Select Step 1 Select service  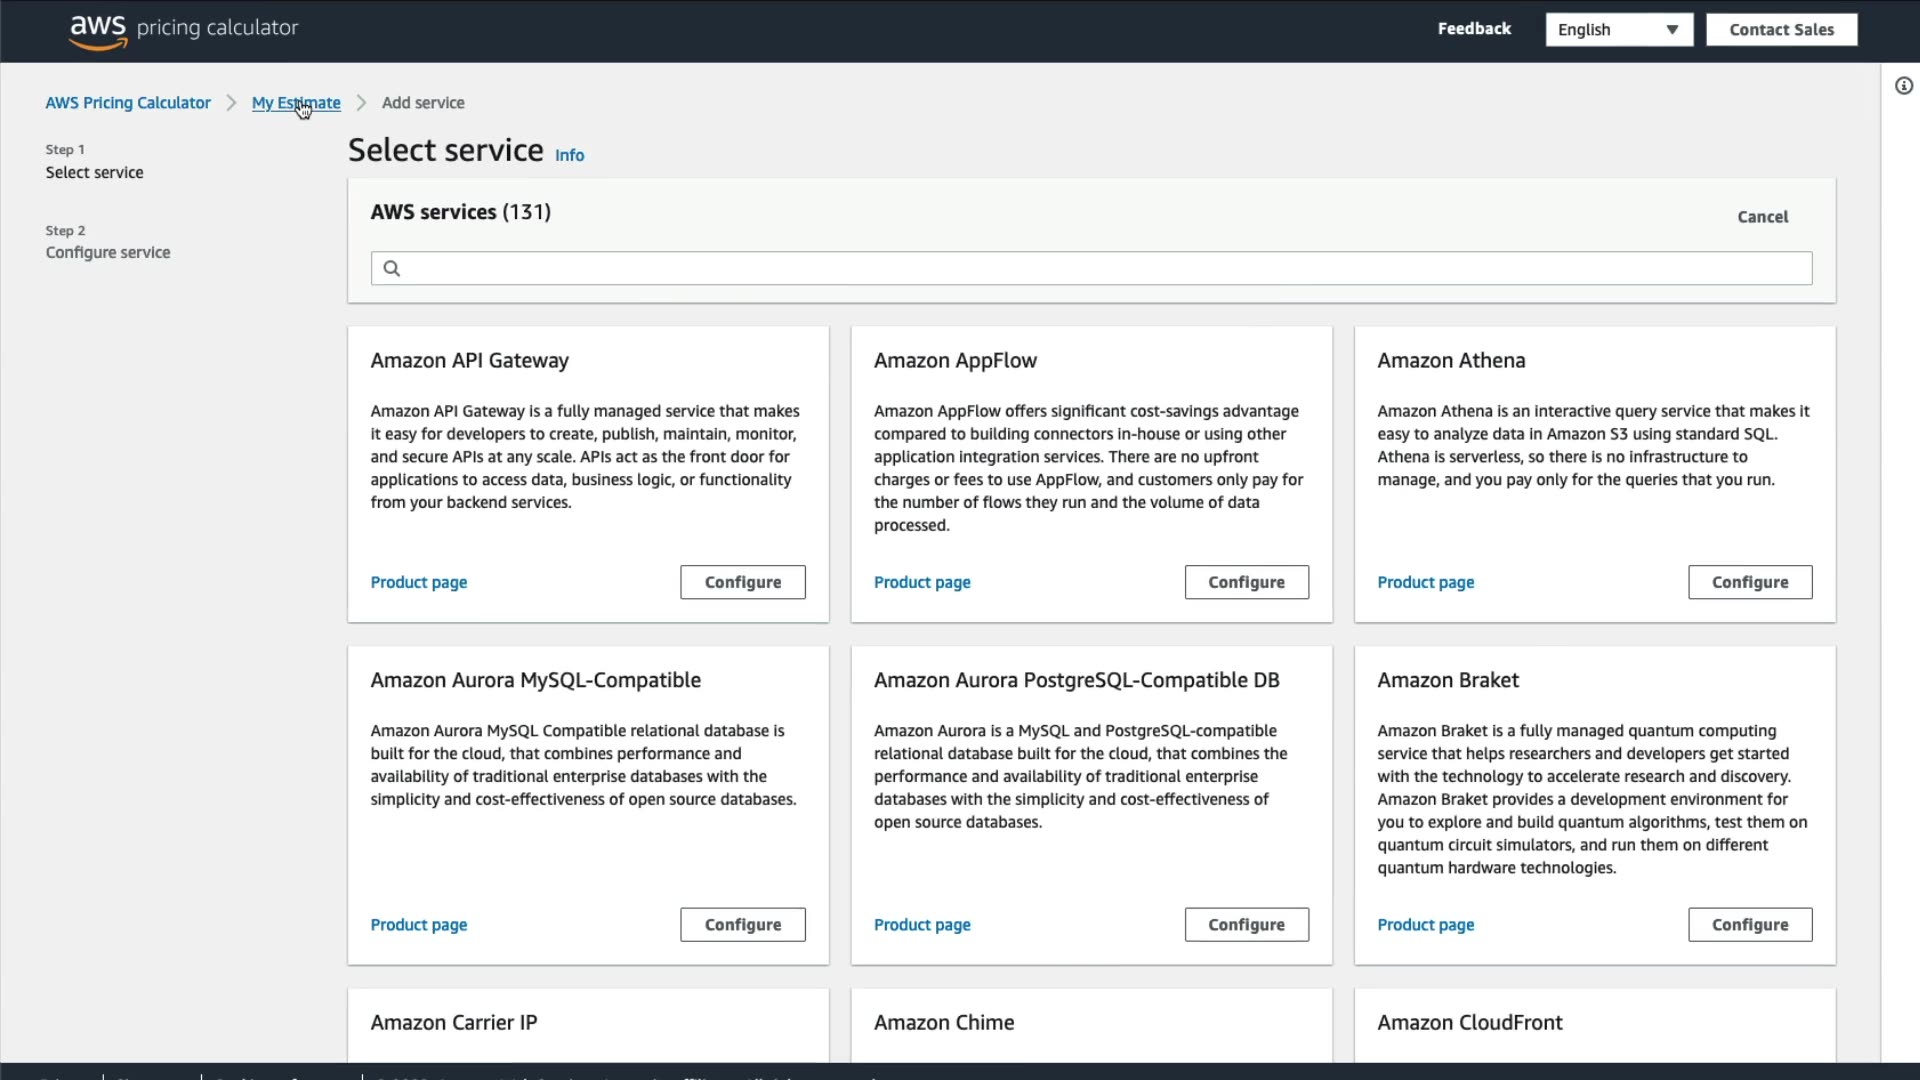coord(94,173)
